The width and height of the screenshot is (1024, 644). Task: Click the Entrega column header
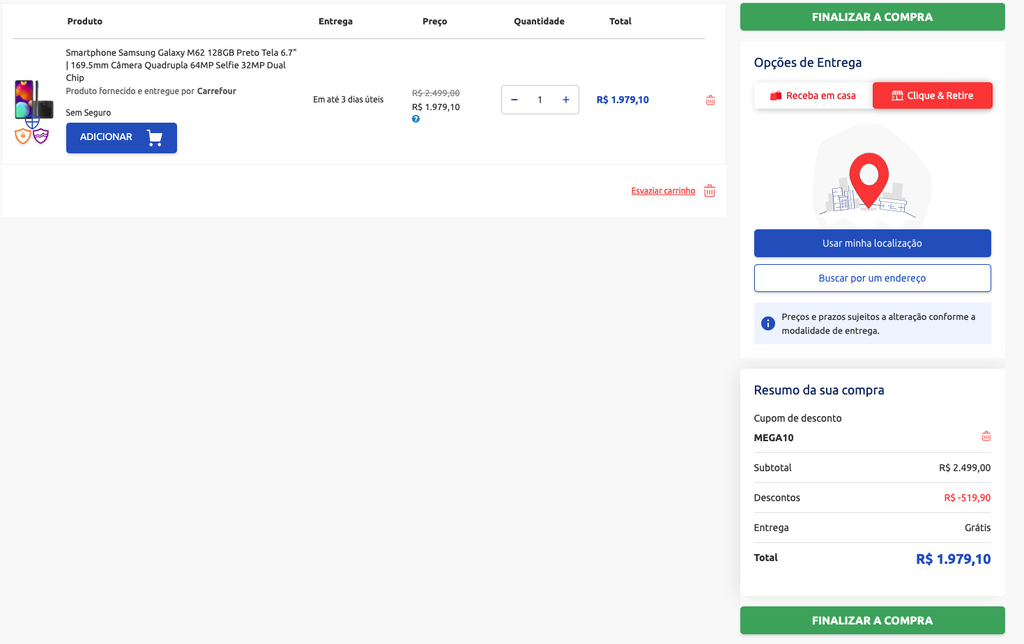pyautogui.click(x=336, y=21)
